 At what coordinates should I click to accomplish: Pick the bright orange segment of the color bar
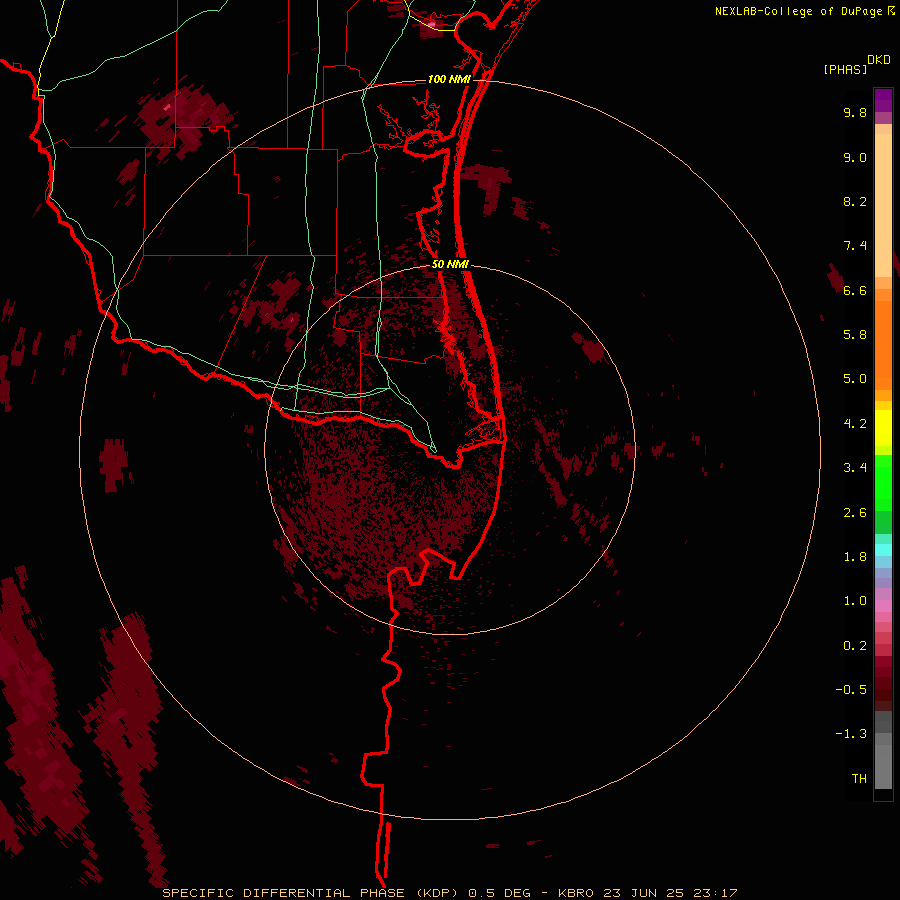click(x=883, y=345)
